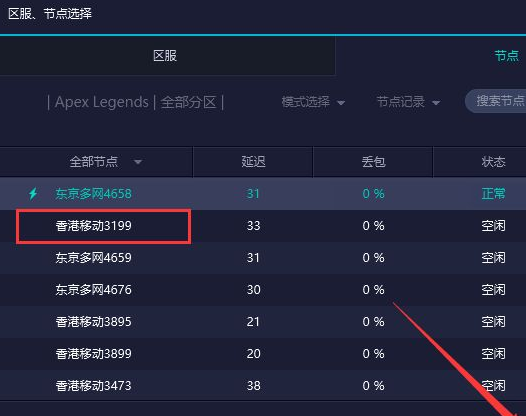Click the 正常 status of 东京多网4658
The width and height of the screenshot is (526, 416).
click(x=493, y=194)
